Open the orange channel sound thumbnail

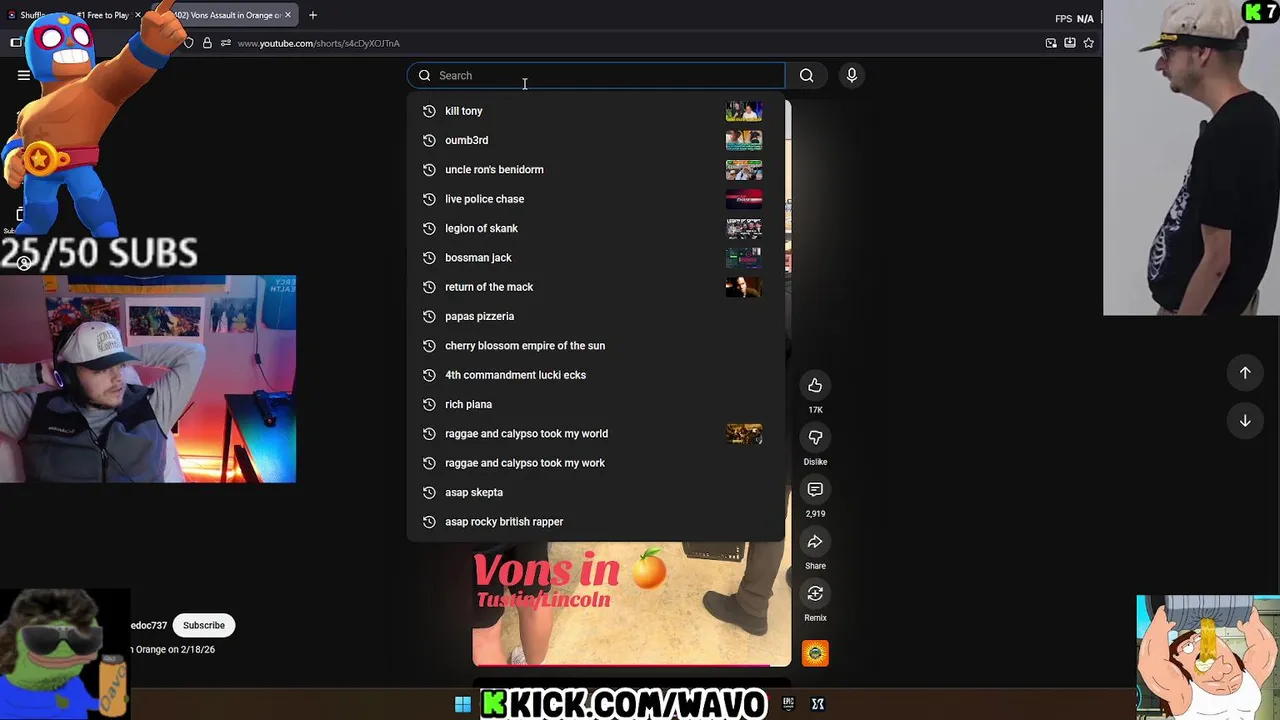815,654
